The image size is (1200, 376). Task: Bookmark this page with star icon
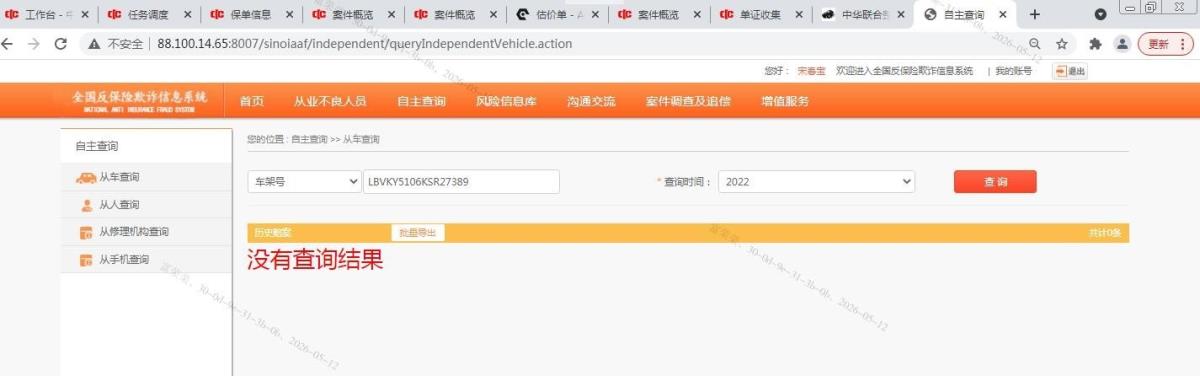[x=1062, y=44]
